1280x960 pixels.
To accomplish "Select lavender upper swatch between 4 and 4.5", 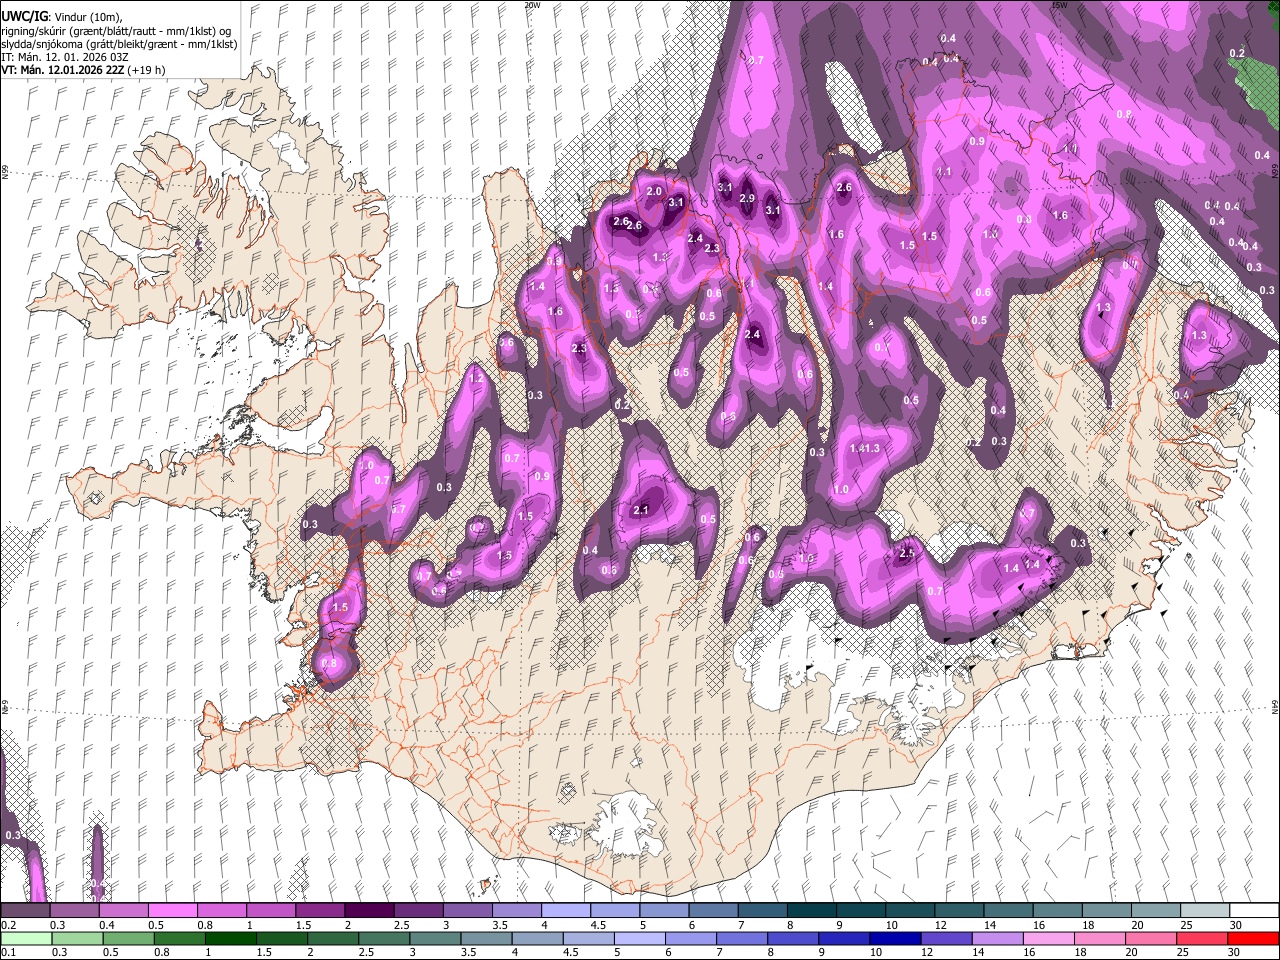I will [565, 911].
